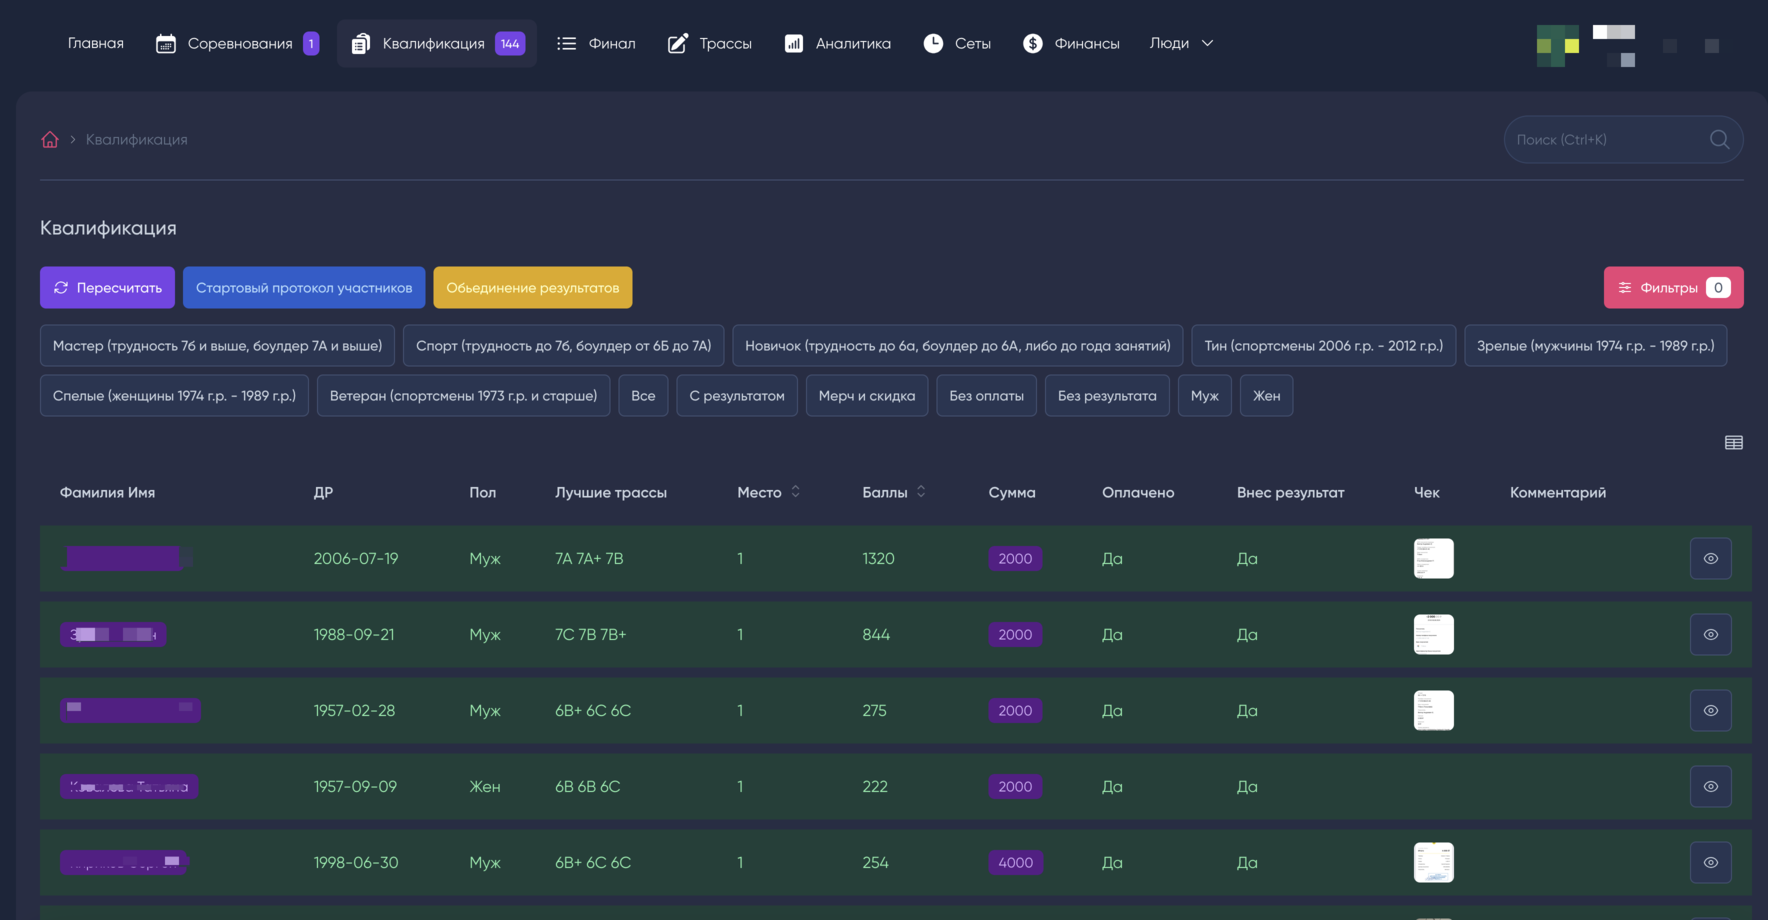The width and height of the screenshot is (1768, 920).
Task: Click the home icon in breadcrumb
Action: [x=50, y=140]
